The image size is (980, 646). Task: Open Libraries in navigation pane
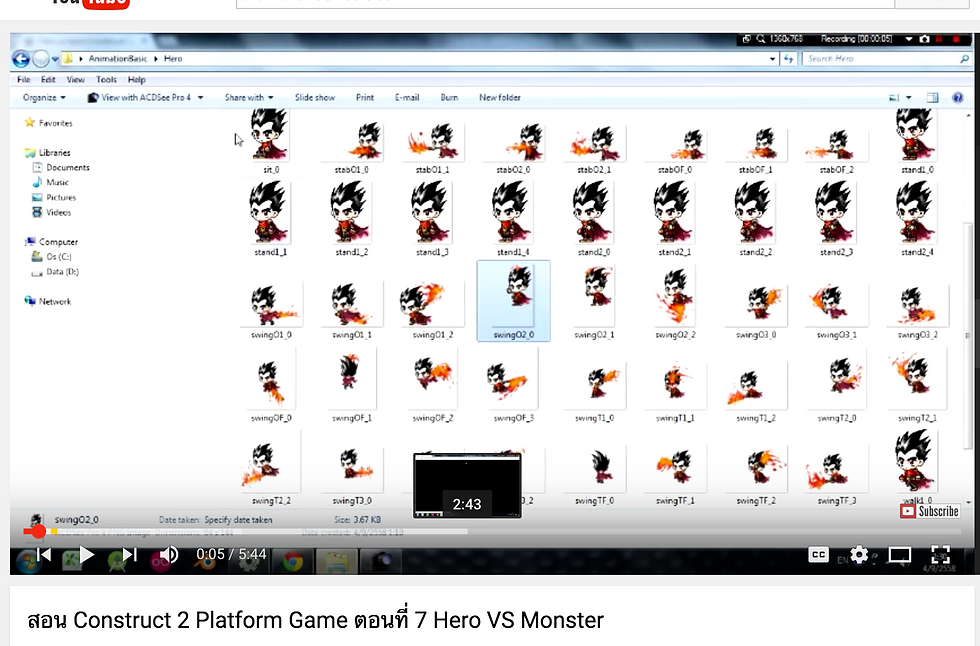click(54, 152)
